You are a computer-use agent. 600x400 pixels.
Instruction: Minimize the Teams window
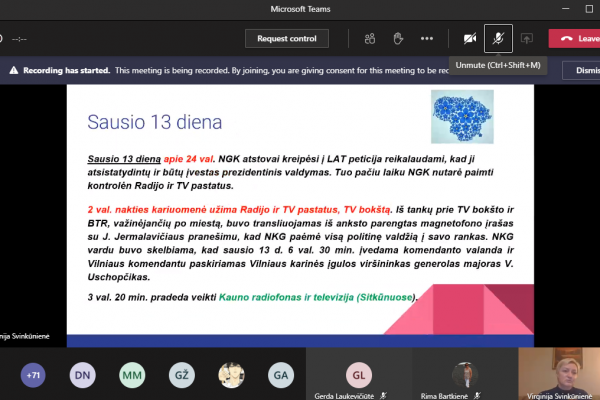coord(566,9)
